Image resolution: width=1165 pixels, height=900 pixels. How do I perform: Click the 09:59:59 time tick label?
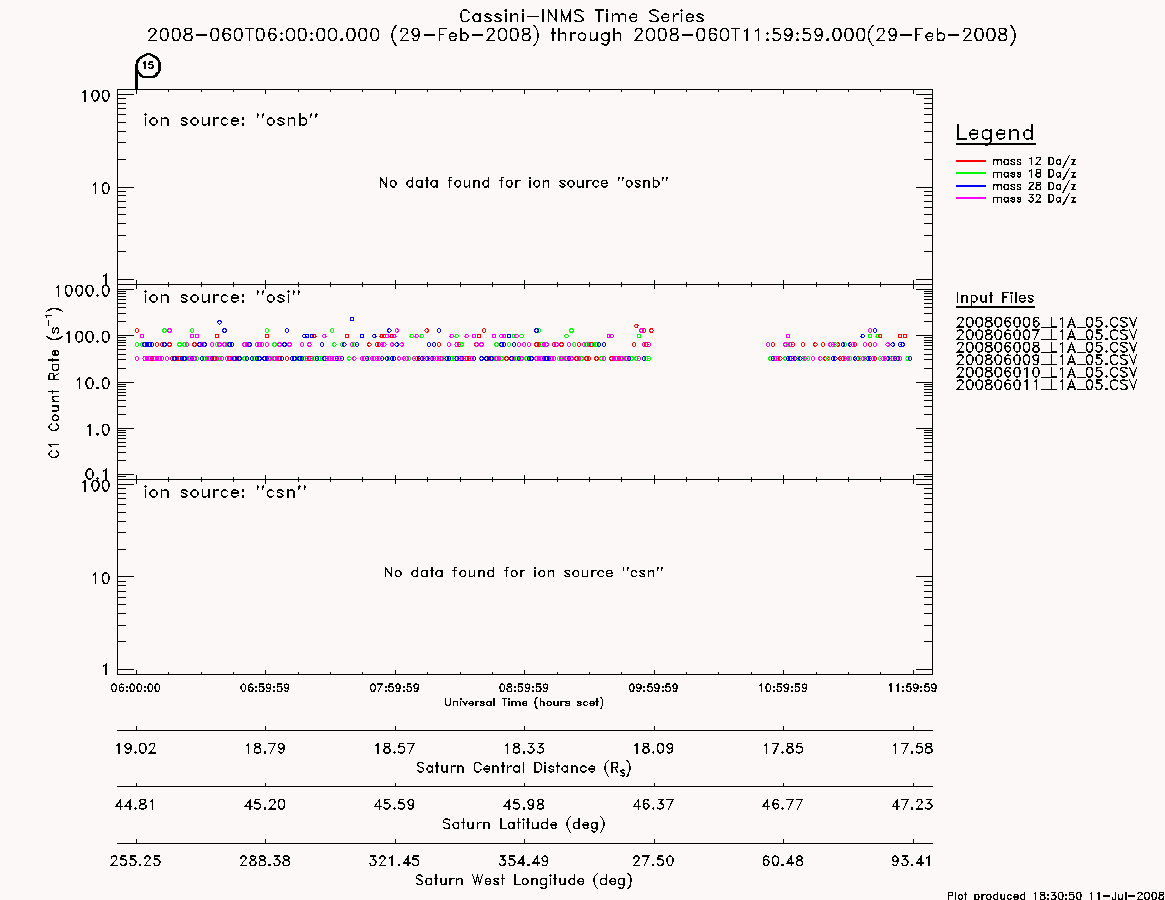653,688
